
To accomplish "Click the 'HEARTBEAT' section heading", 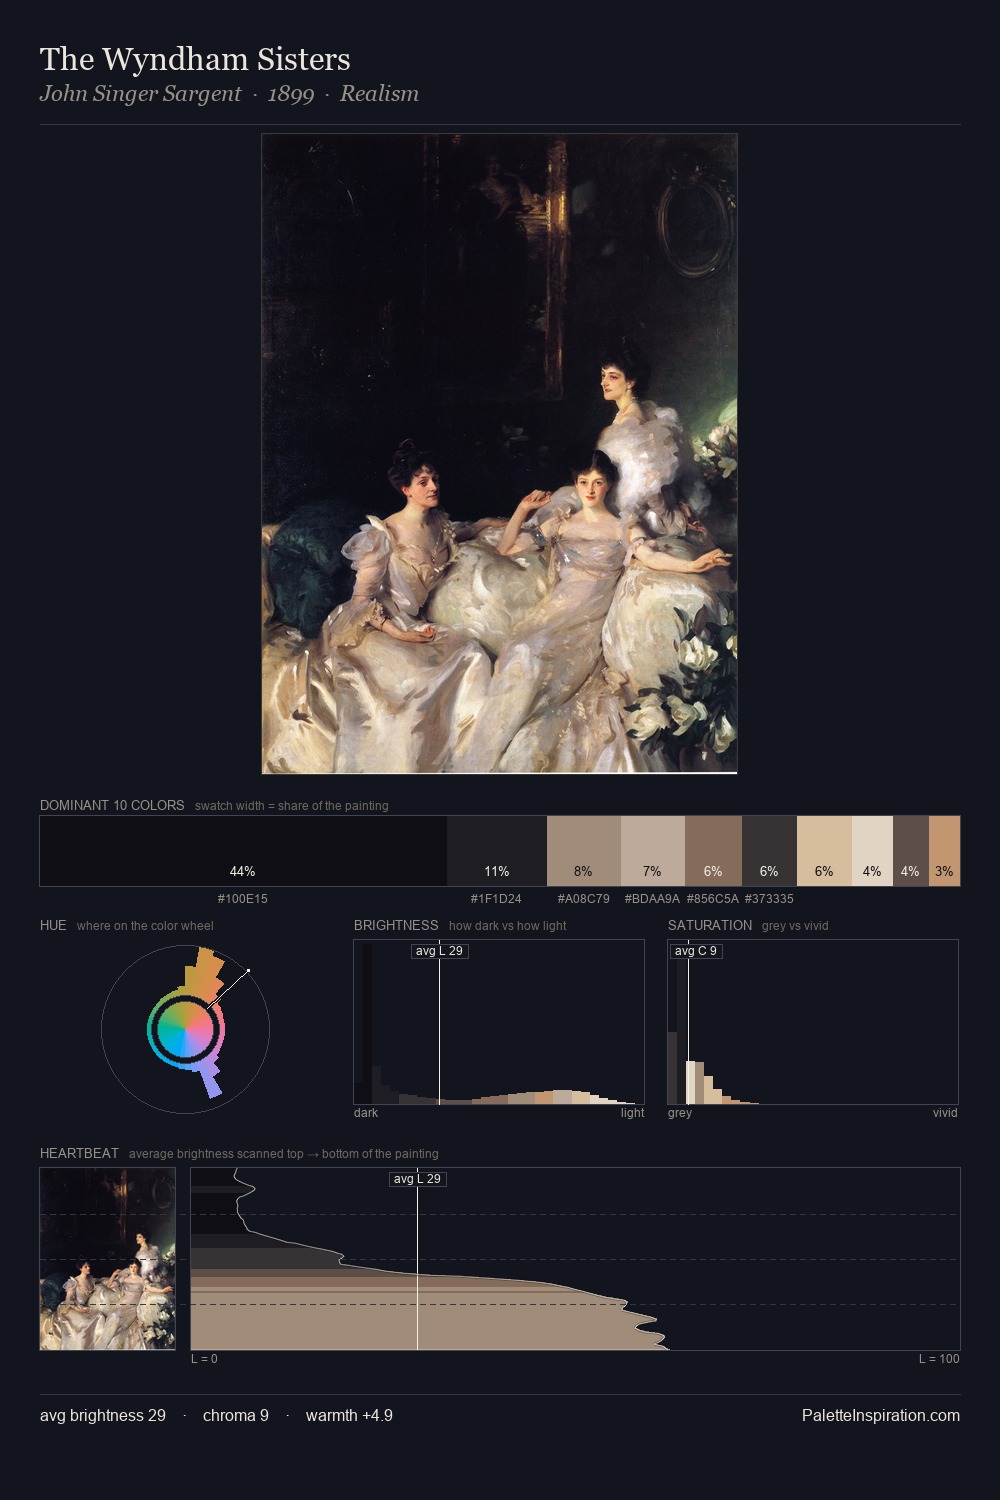I will click(79, 1153).
